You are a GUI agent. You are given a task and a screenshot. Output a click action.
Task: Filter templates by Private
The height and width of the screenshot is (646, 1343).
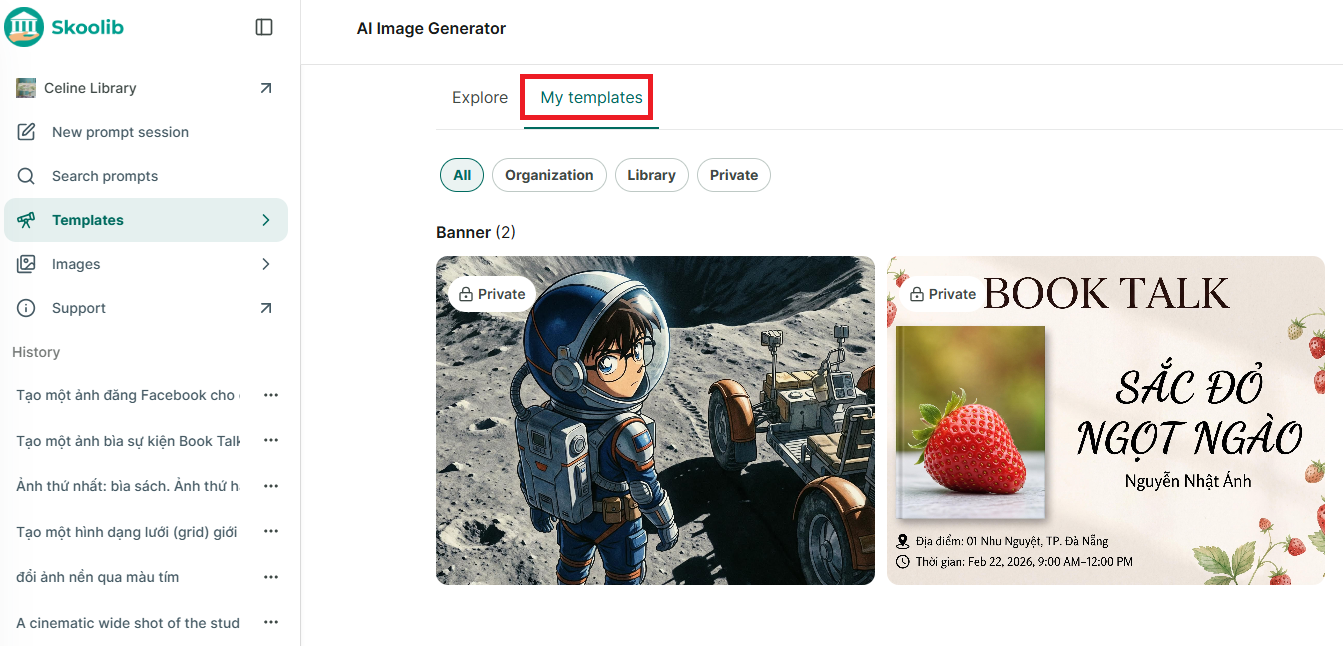coord(734,175)
